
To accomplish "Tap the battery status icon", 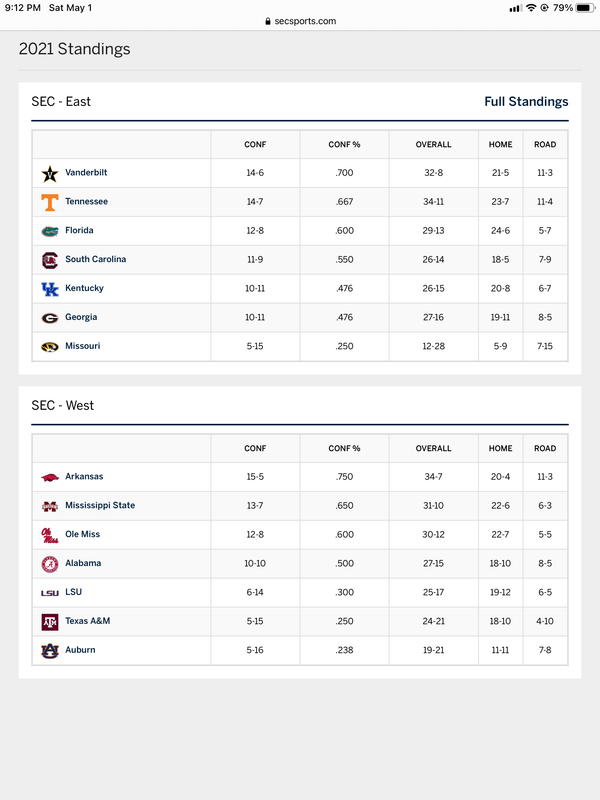I will coord(585,8).
